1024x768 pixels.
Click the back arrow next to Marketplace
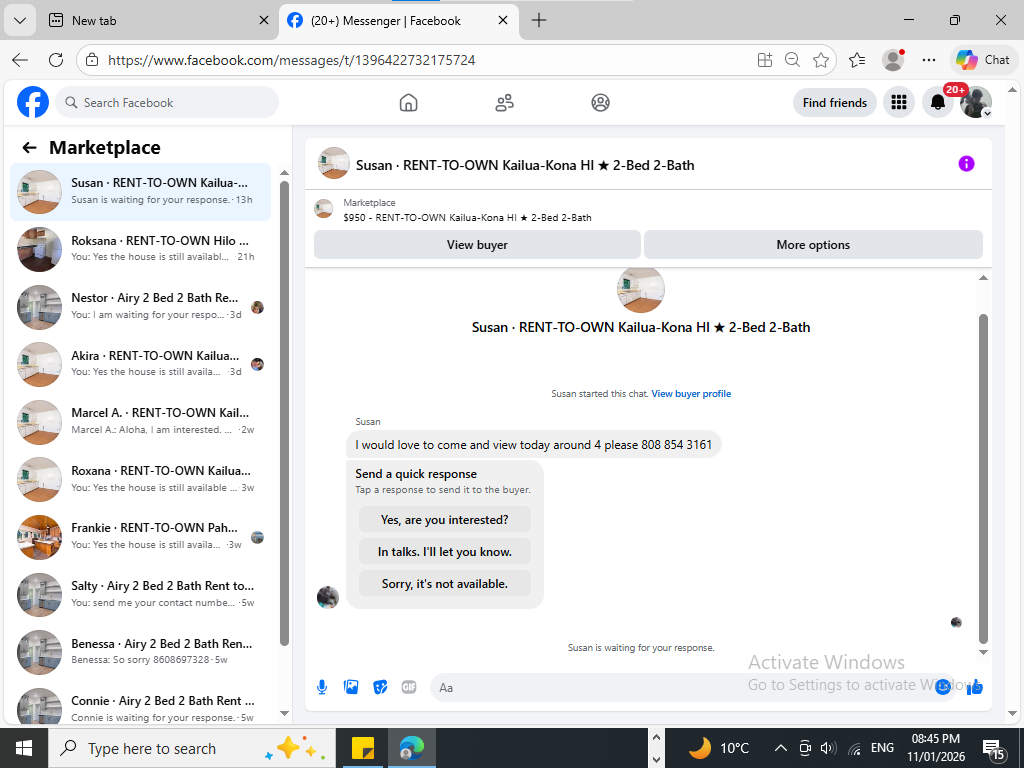29,148
